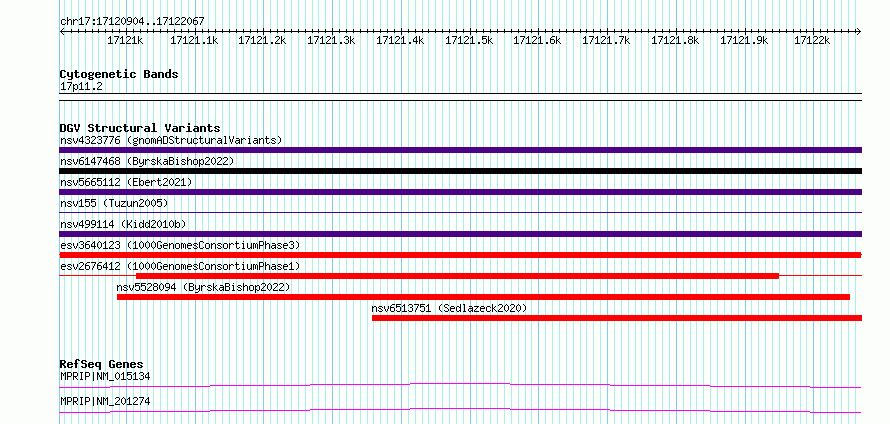Click the magenta transcript line for MPRIP|NM_201274

click(x=460, y=410)
